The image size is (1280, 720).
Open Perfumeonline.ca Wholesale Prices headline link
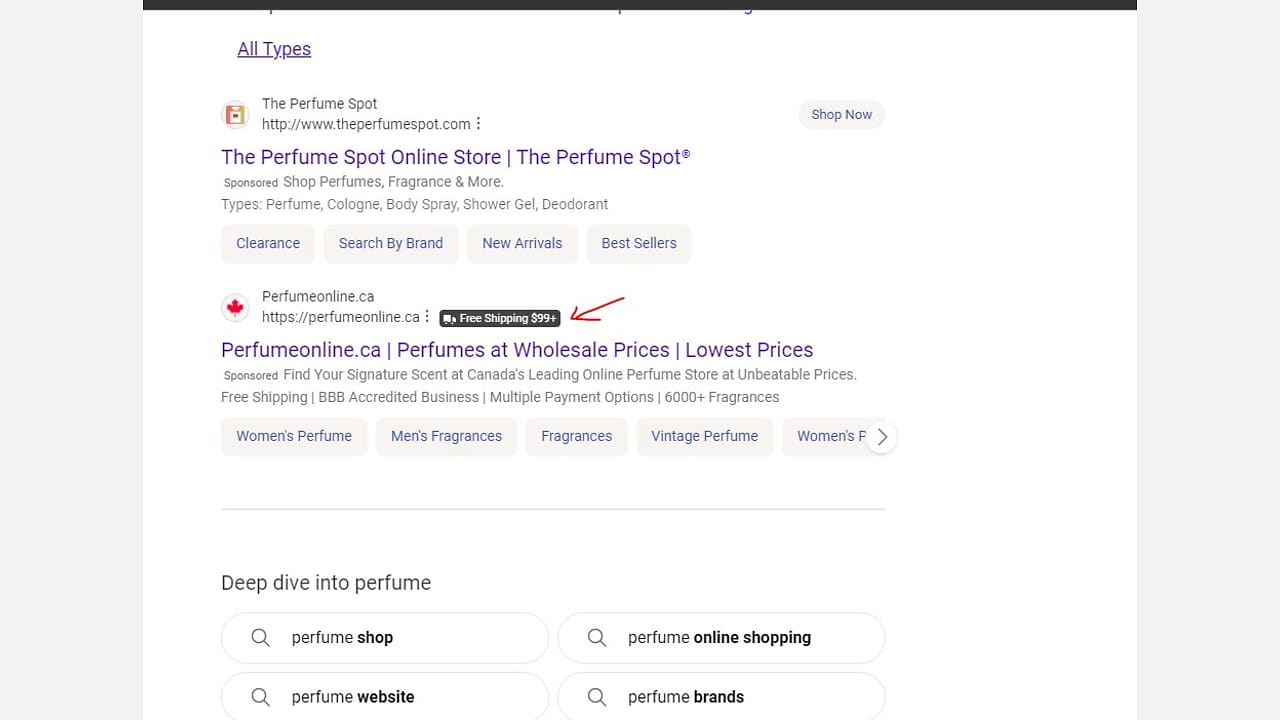[x=517, y=350]
